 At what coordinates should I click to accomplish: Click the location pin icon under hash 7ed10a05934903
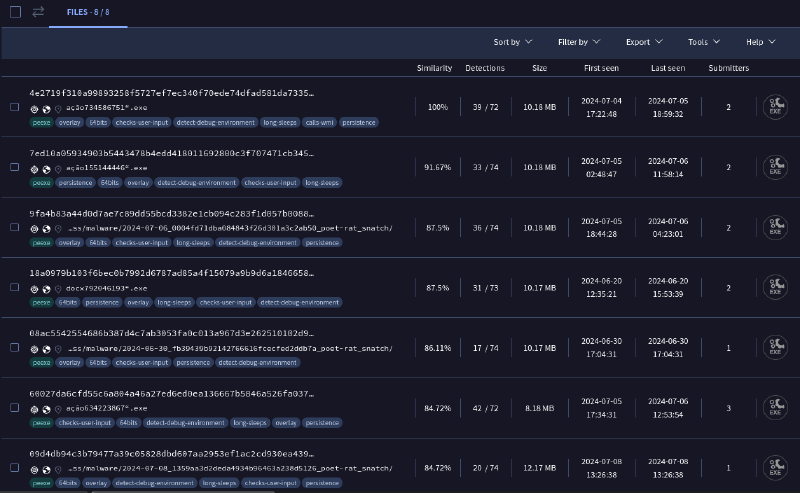pos(58,168)
